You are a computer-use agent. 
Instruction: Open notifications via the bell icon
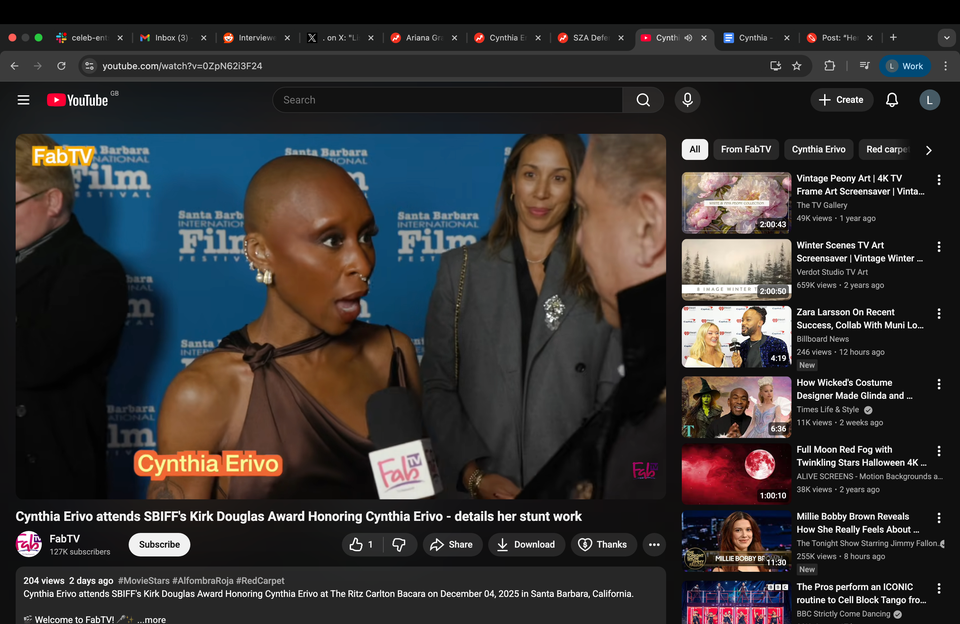pos(891,100)
